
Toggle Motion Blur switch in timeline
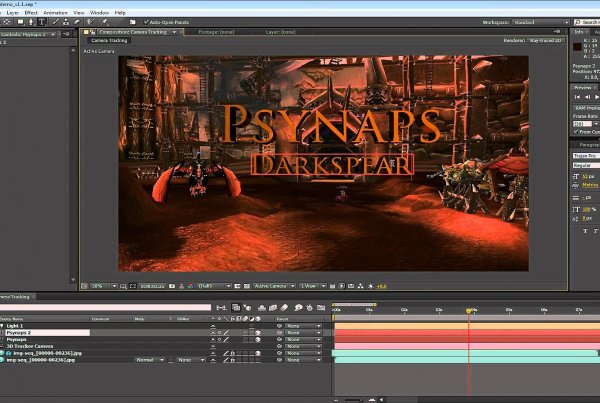click(x=284, y=308)
